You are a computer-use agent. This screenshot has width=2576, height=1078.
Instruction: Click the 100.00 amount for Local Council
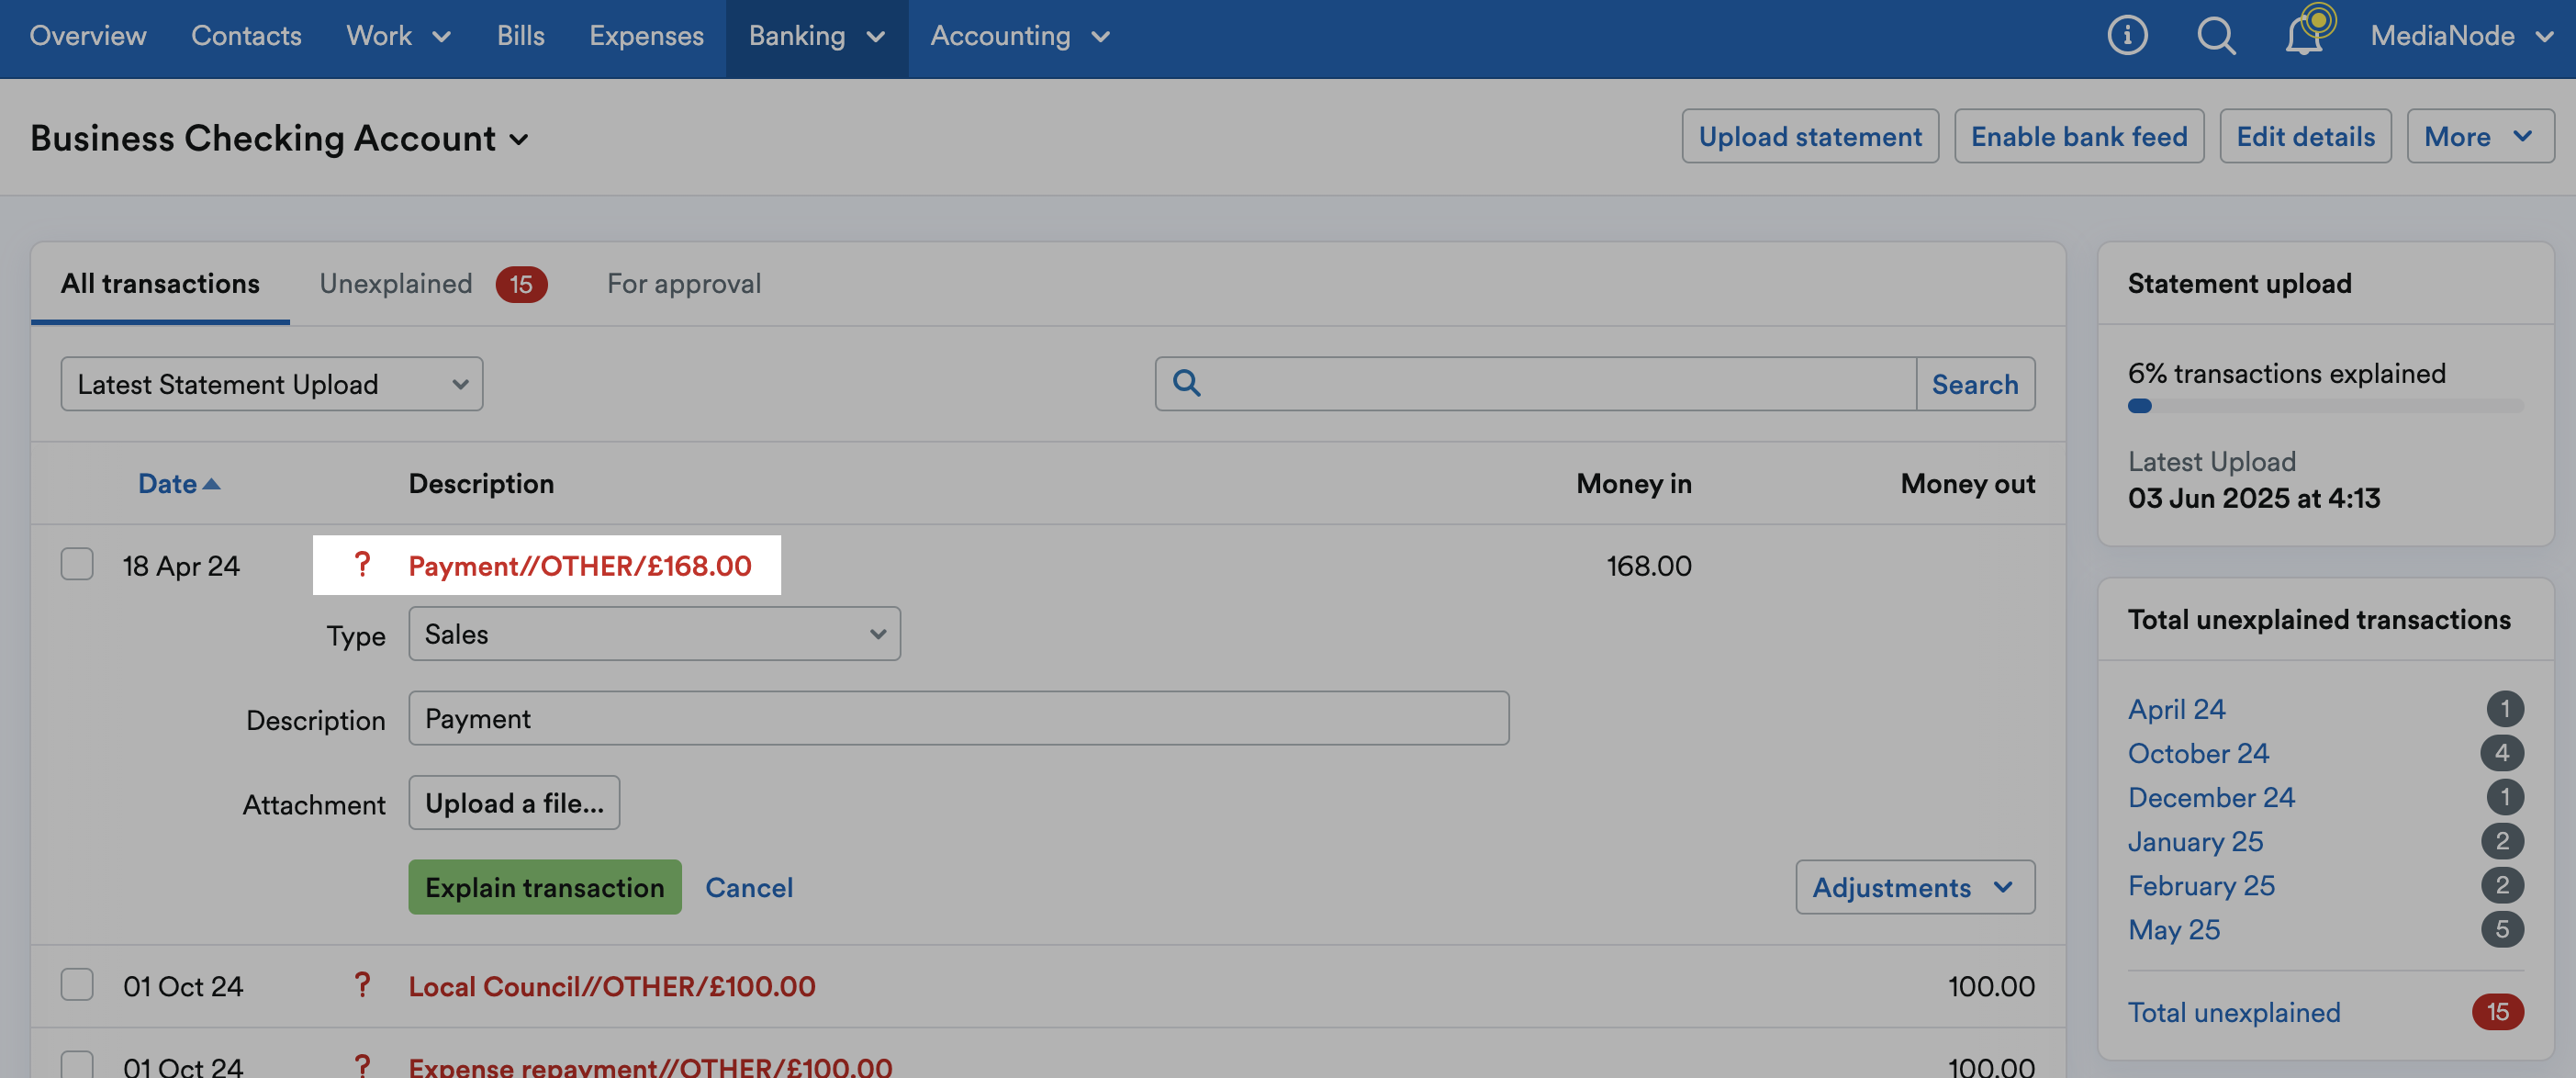click(1991, 986)
